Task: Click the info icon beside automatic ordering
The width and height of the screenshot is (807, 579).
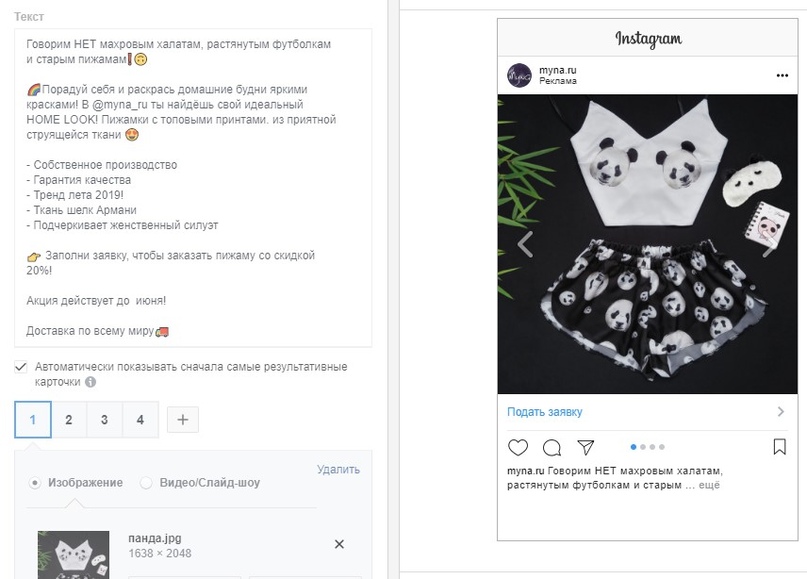Action: pyautogui.click(x=90, y=382)
